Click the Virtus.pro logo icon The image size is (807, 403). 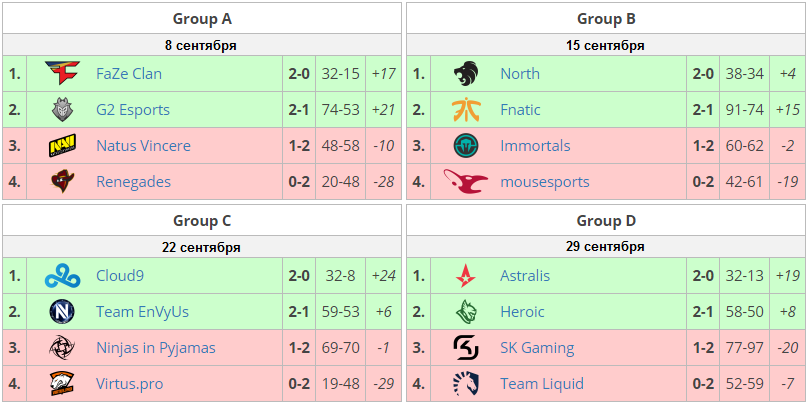[64, 384]
